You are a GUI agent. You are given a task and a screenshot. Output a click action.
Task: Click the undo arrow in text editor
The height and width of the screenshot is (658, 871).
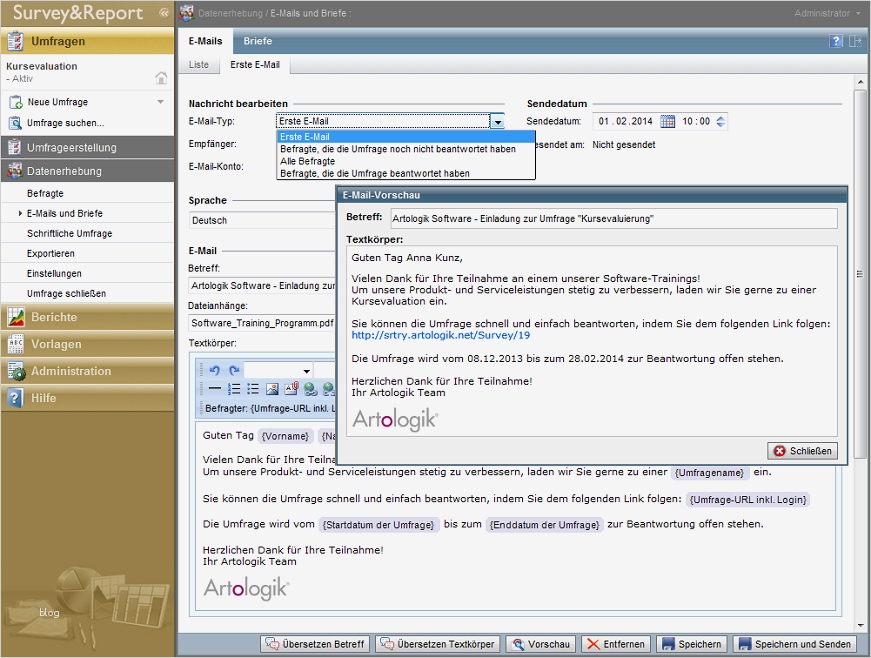pos(215,370)
